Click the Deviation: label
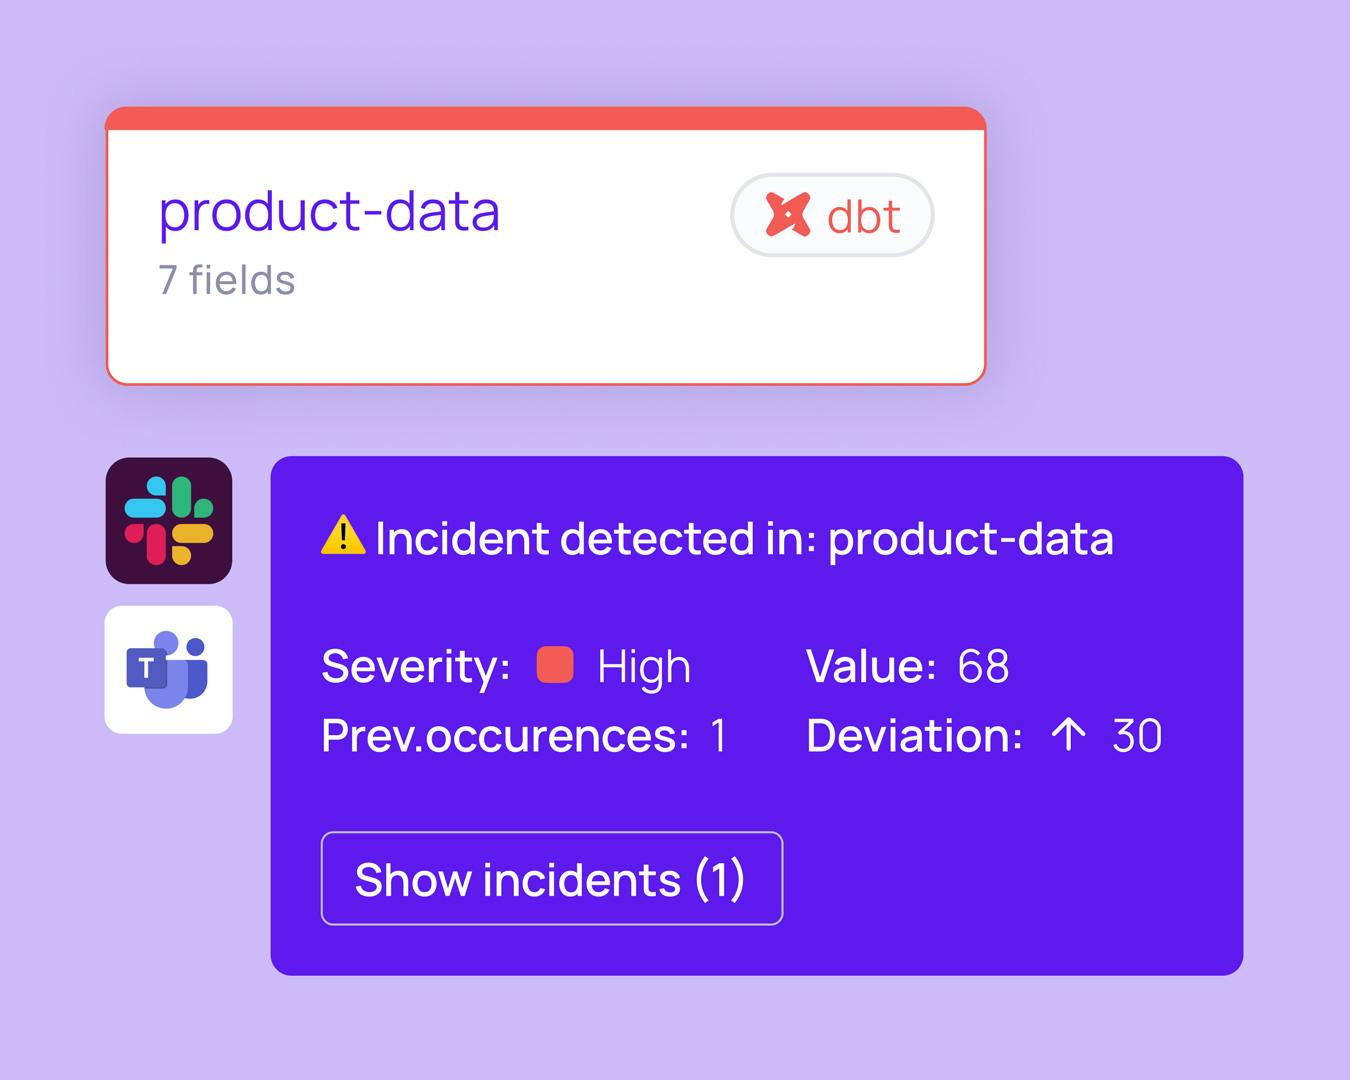This screenshot has width=1350, height=1080. [x=914, y=736]
